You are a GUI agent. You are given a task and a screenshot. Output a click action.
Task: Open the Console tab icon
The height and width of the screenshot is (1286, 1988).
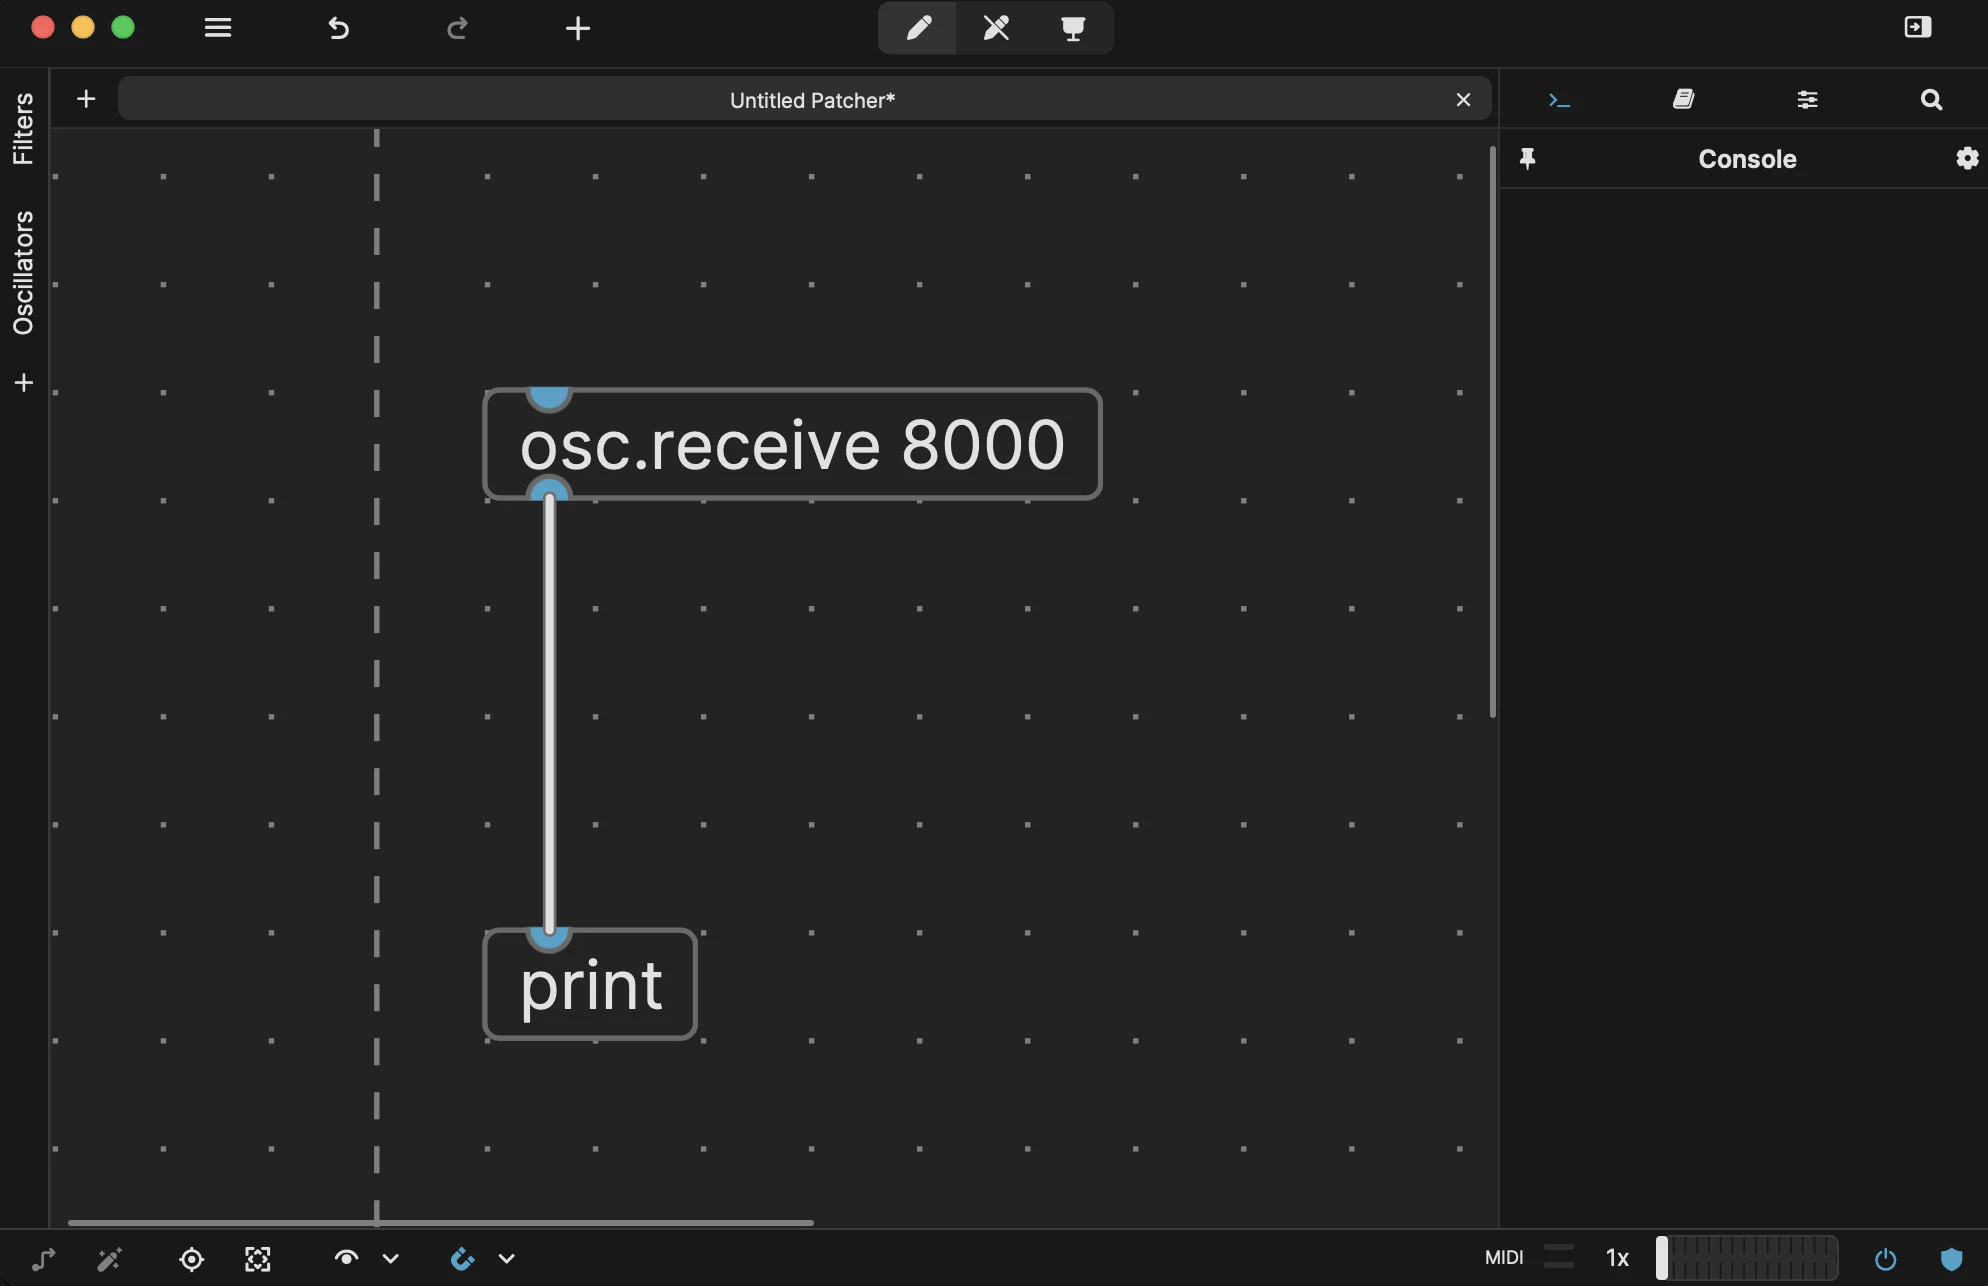(x=1559, y=100)
